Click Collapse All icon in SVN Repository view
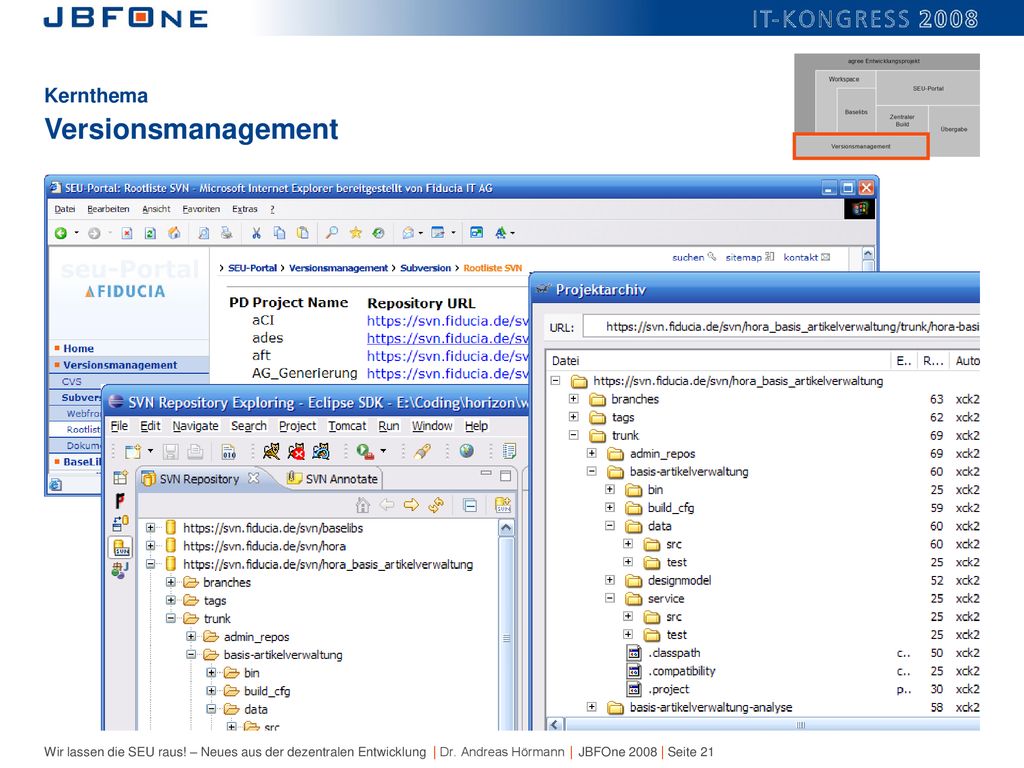1024x768 pixels. click(x=470, y=505)
